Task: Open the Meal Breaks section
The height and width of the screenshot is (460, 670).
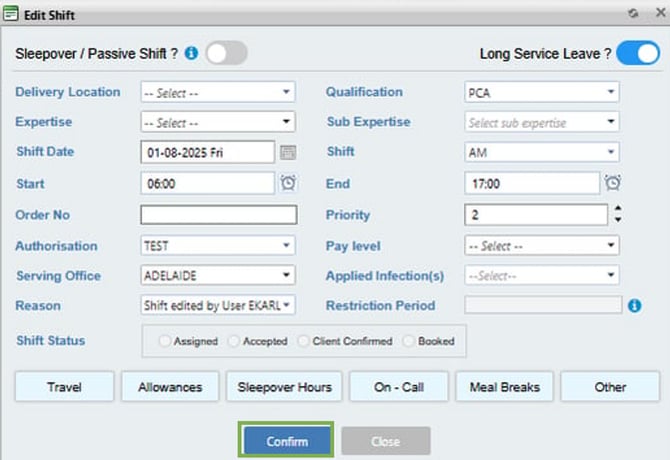Action: [x=505, y=387]
